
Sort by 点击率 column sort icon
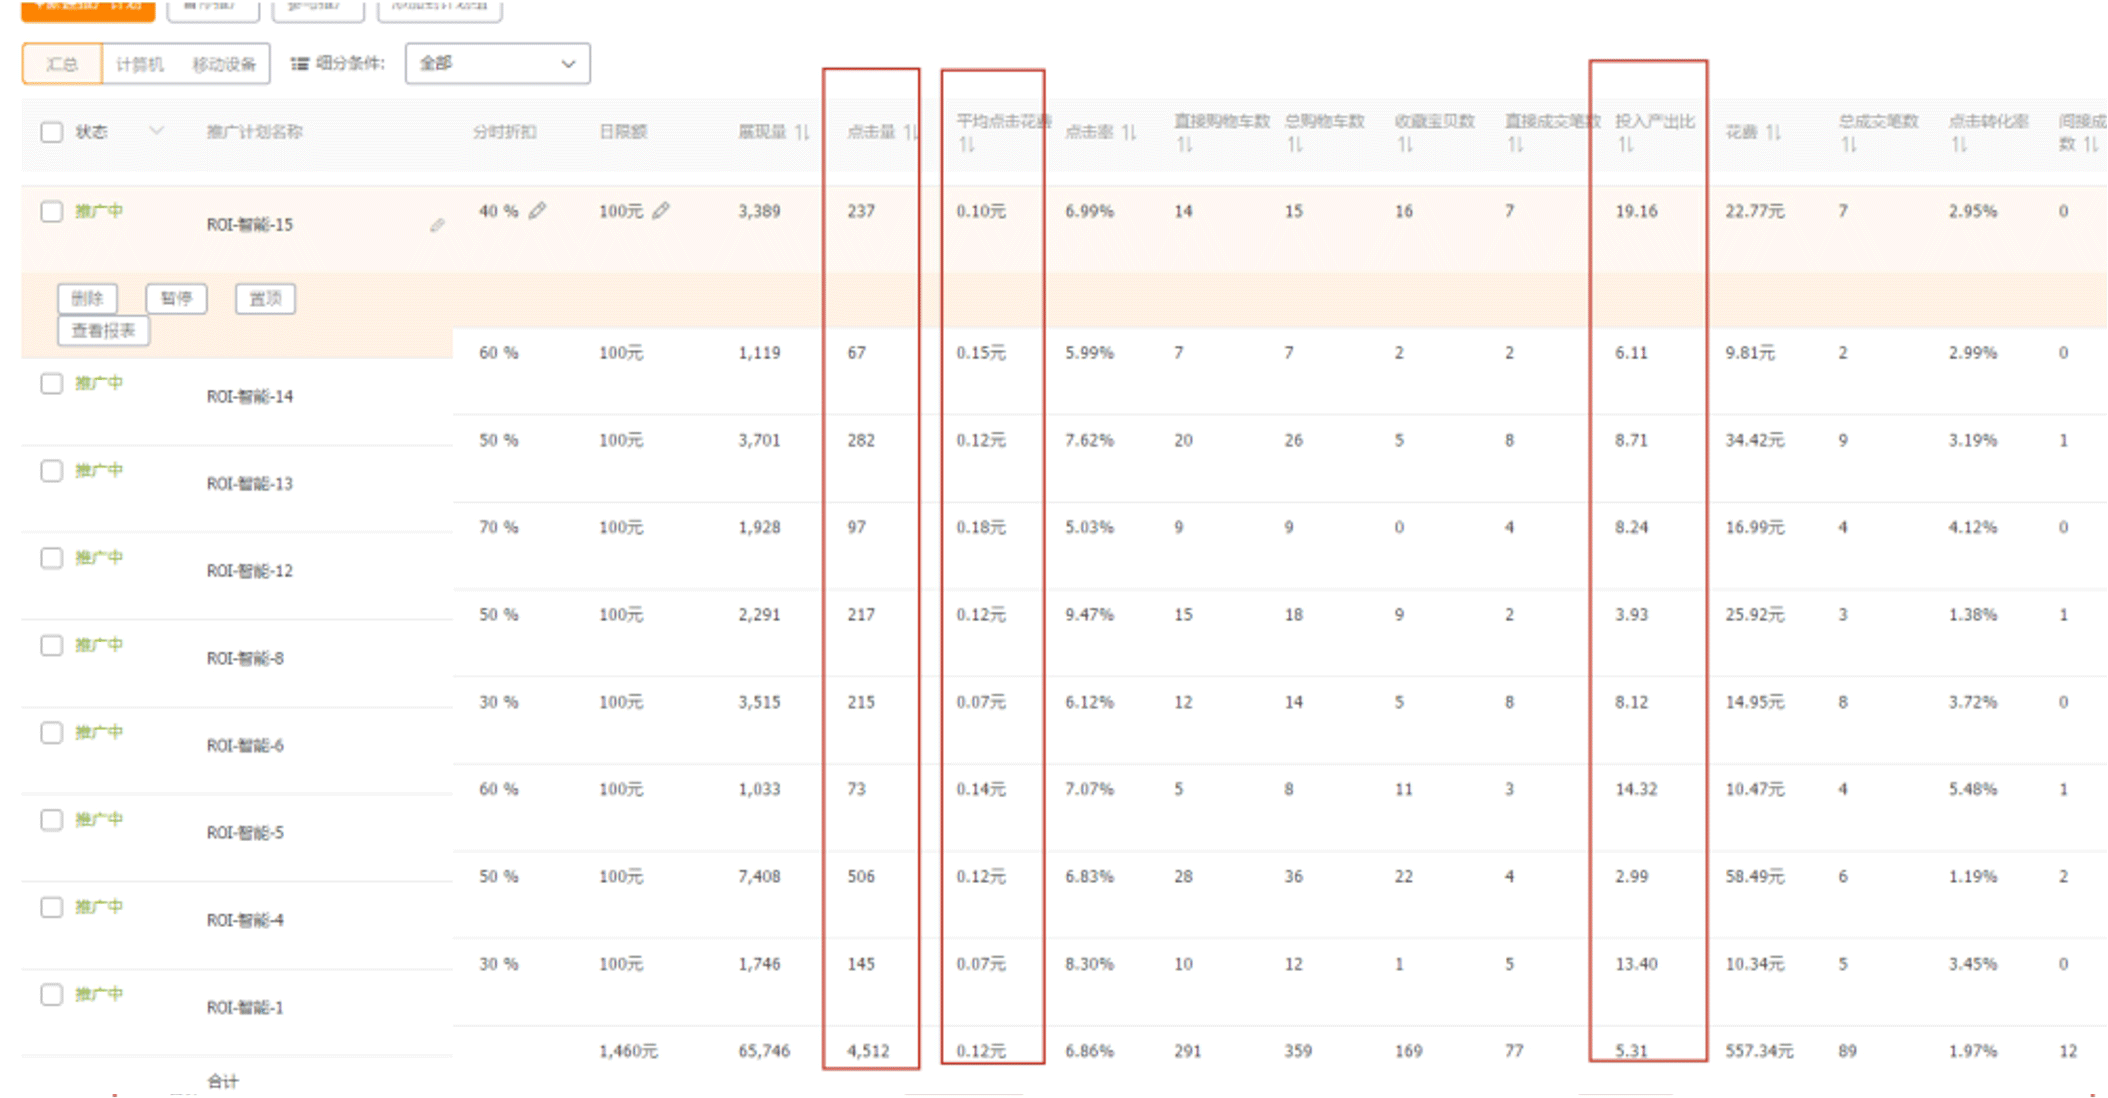point(1129,132)
